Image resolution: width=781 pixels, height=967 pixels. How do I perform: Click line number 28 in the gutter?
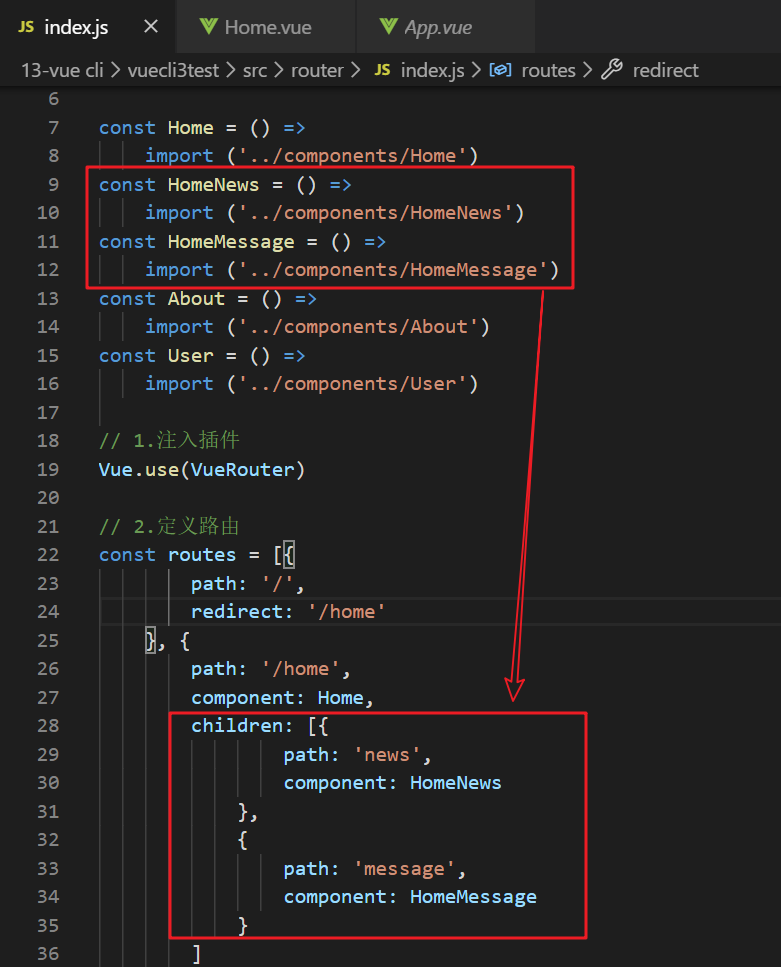(x=48, y=726)
